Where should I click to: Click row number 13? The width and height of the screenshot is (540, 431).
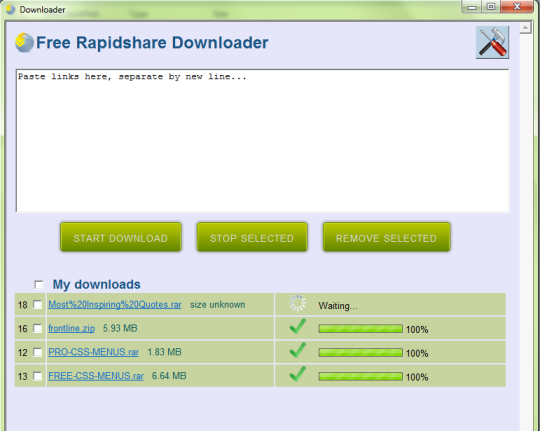point(22,377)
